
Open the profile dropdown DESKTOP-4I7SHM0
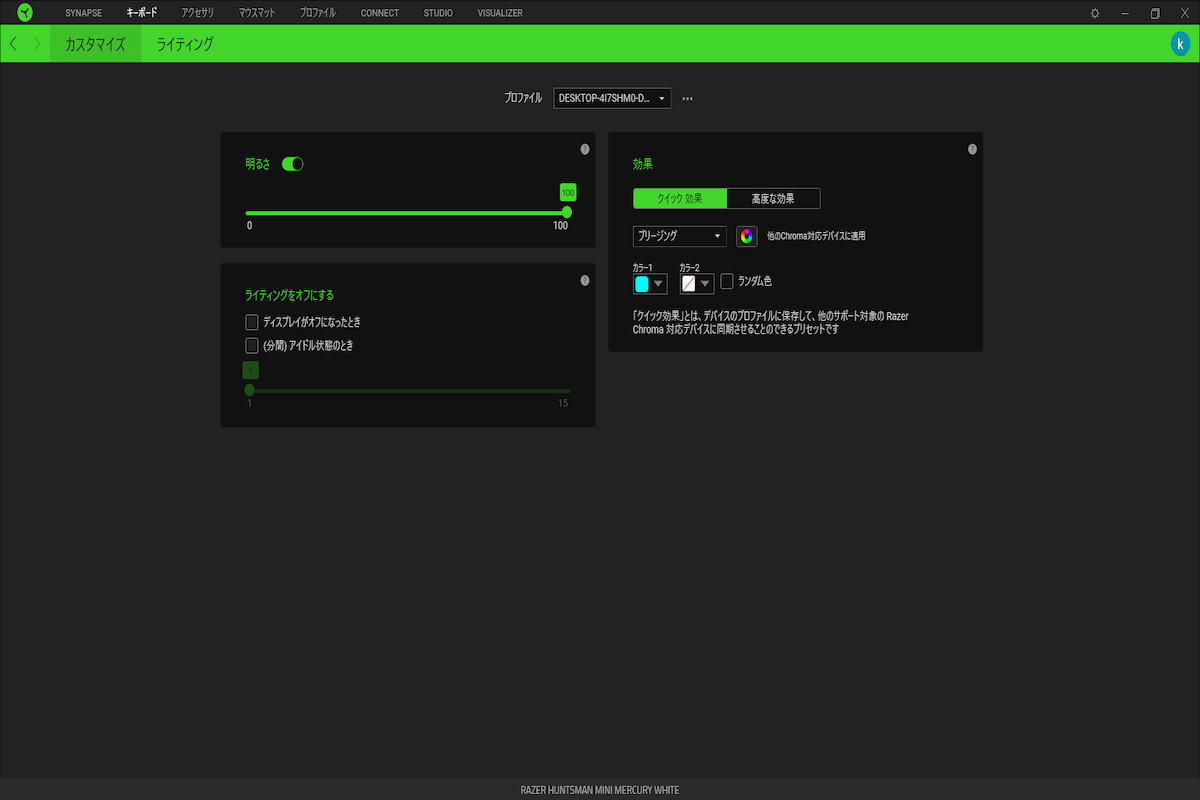[x=612, y=98]
